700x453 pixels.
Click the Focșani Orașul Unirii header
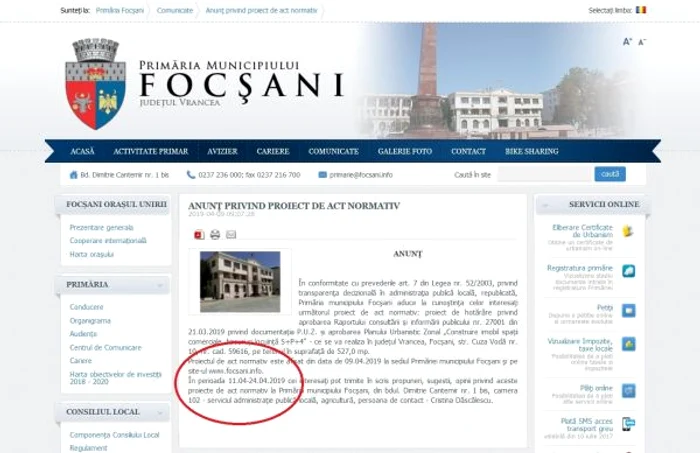116,204
